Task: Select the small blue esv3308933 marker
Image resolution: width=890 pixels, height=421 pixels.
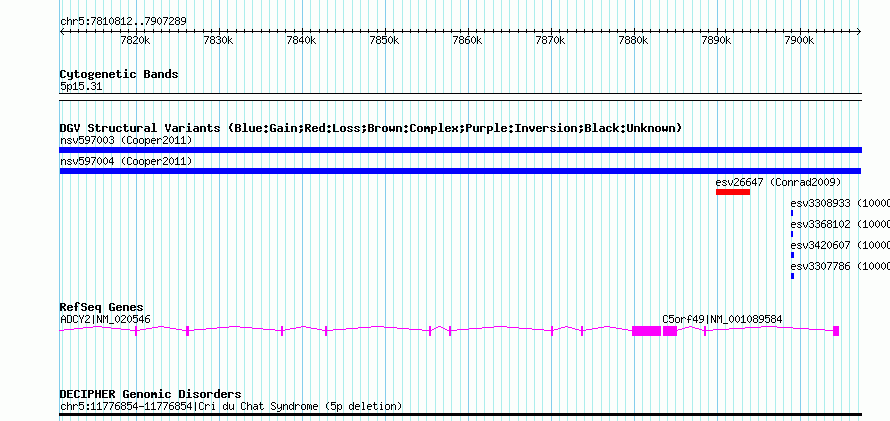Action: tap(792, 213)
